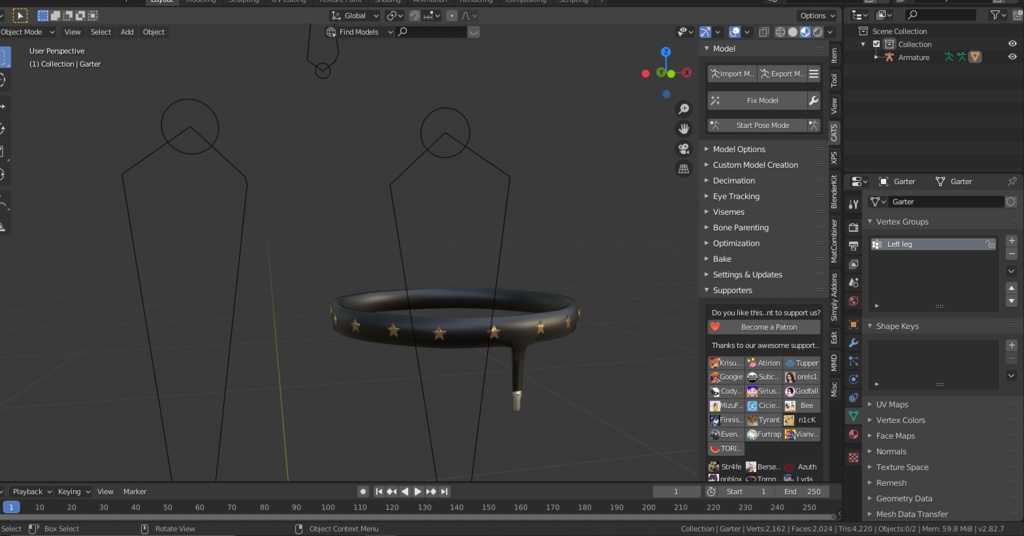This screenshot has width=1024, height=536.
Task: Hide the Armature using its eye icon
Action: 1012,57
